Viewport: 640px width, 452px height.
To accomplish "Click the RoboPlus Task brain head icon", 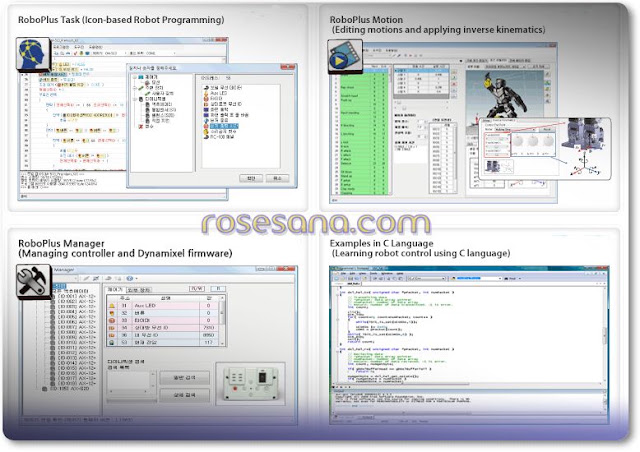I will click(33, 55).
